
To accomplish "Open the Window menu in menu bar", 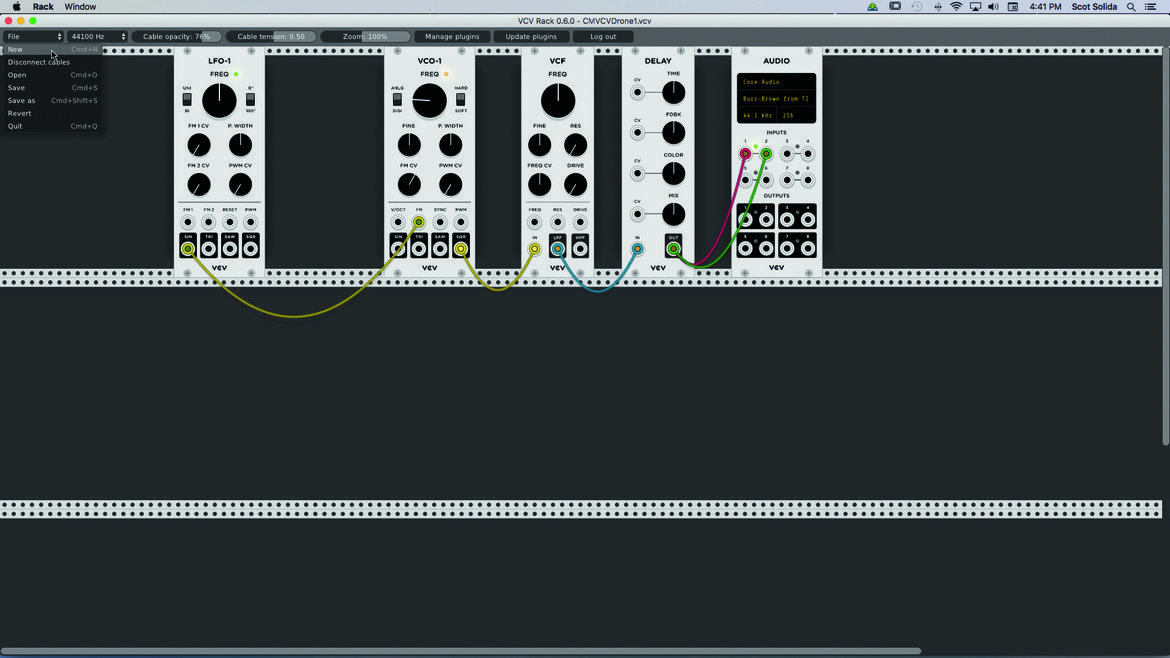I will coord(80,7).
